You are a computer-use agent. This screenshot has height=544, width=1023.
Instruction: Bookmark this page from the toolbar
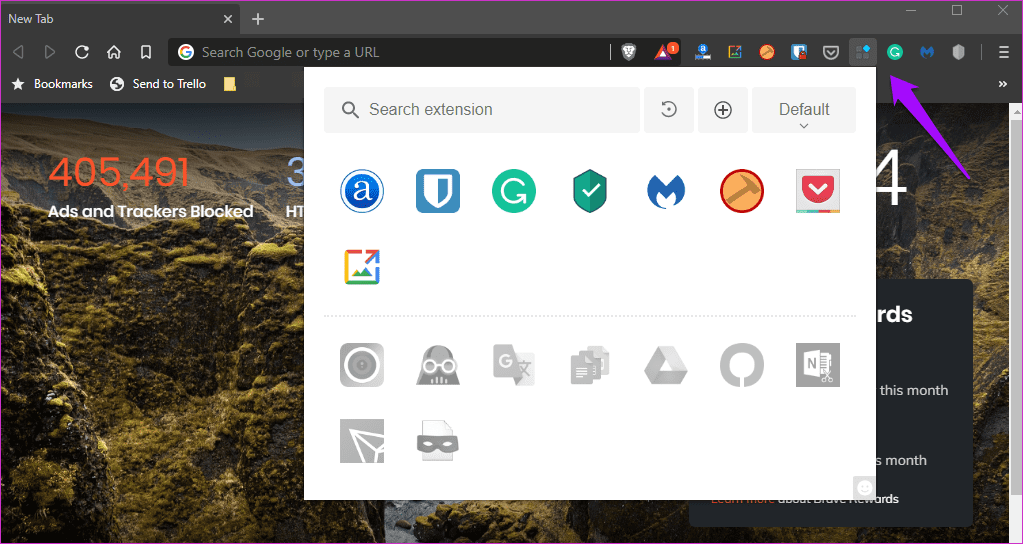tap(145, 52)
